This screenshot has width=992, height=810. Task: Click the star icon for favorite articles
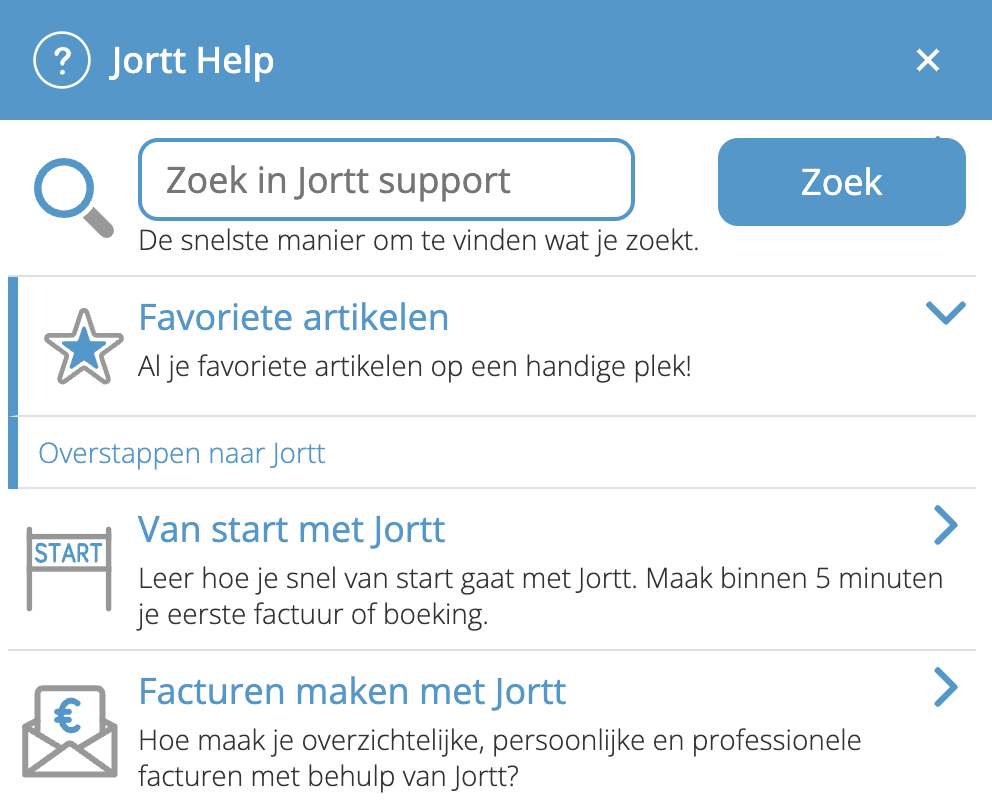pos(84,346)
